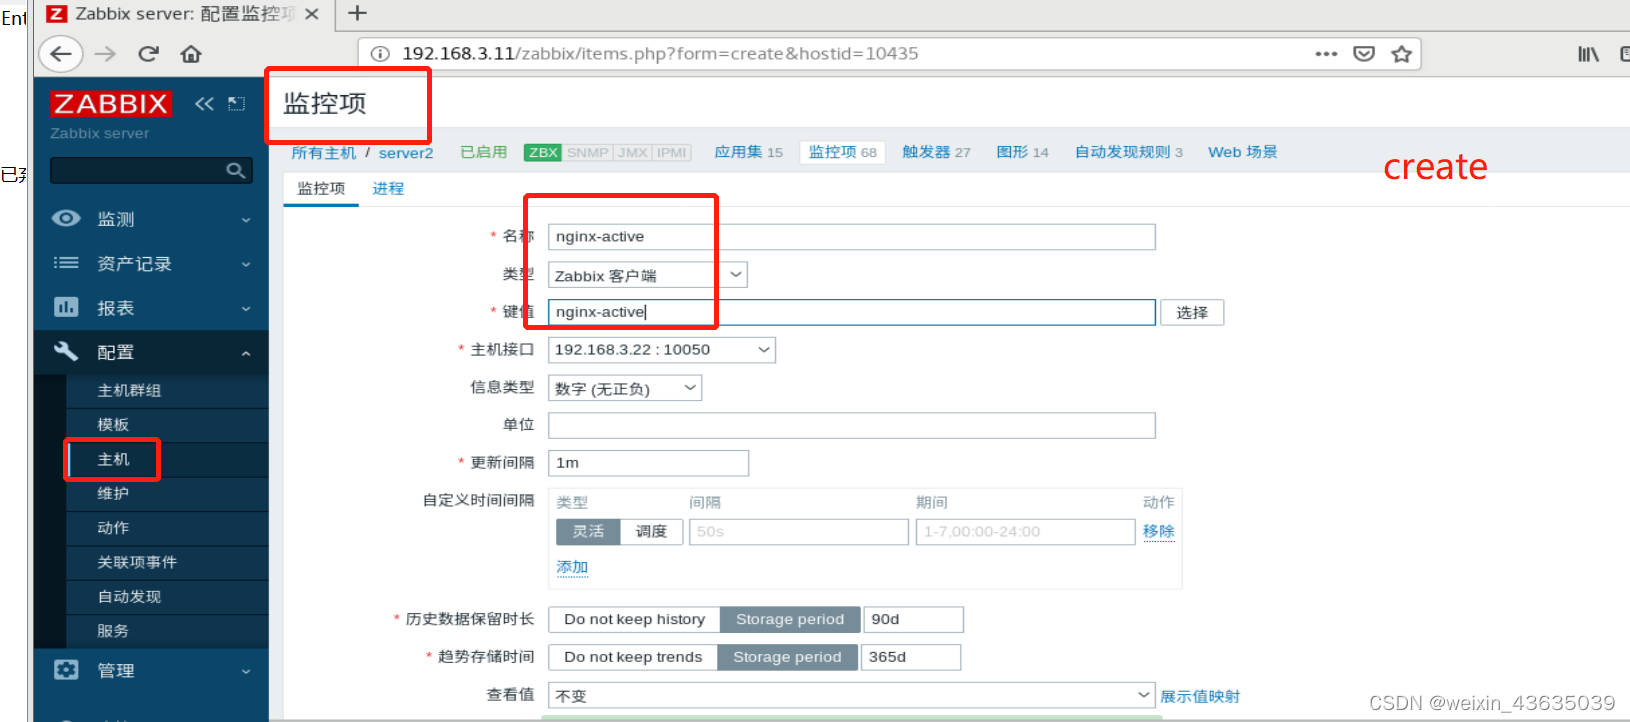Open 维护 maintenance menu item
Viewport: 1630px width, 722px height.
(x=113, y=494)
